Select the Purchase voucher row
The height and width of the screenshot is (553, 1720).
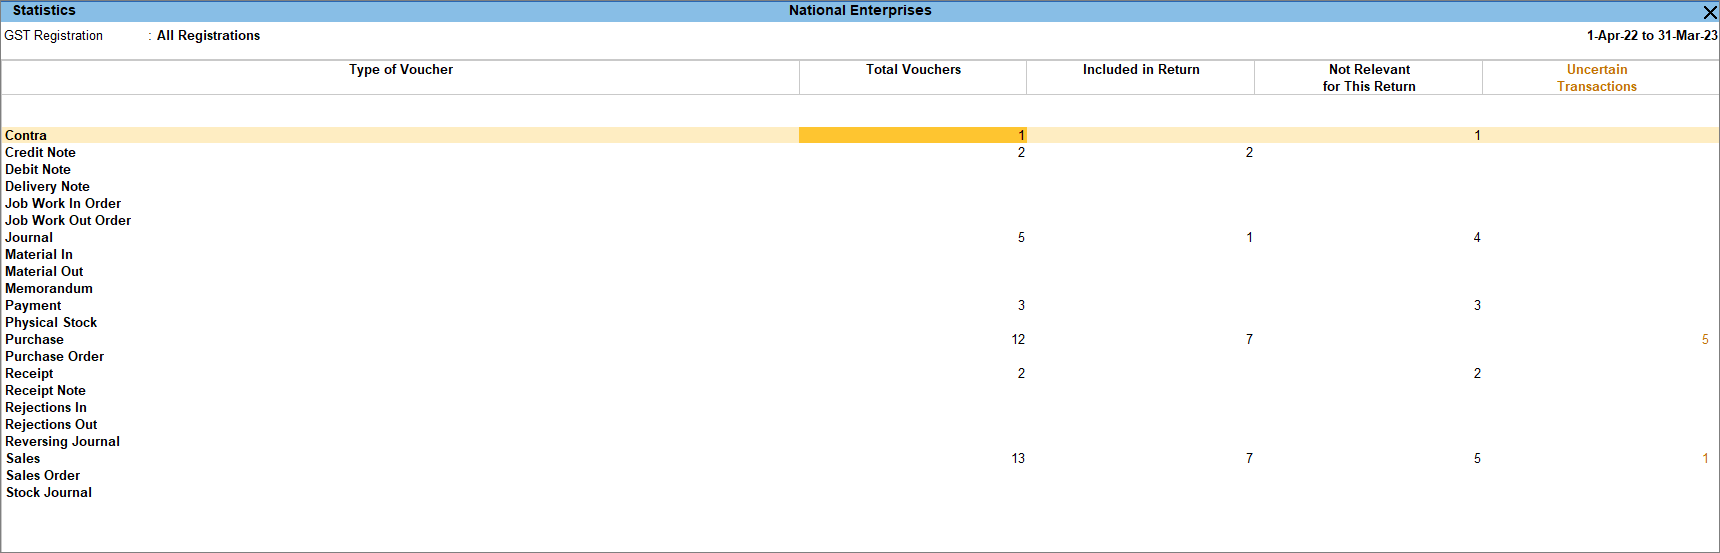pos(860,339)
